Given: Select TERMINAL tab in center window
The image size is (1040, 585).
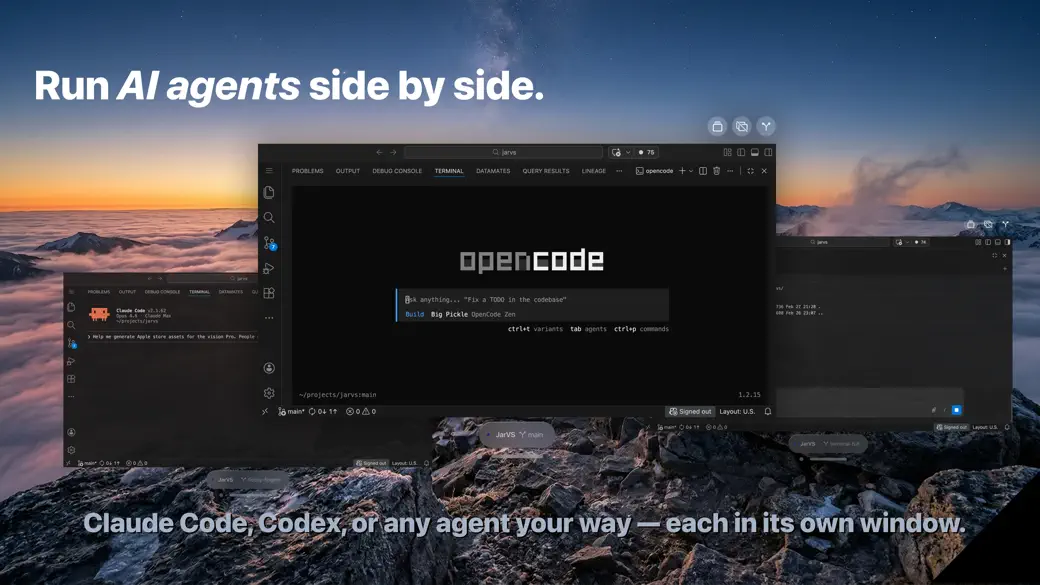Looking at the screenshot, I should tap(449, 171).
